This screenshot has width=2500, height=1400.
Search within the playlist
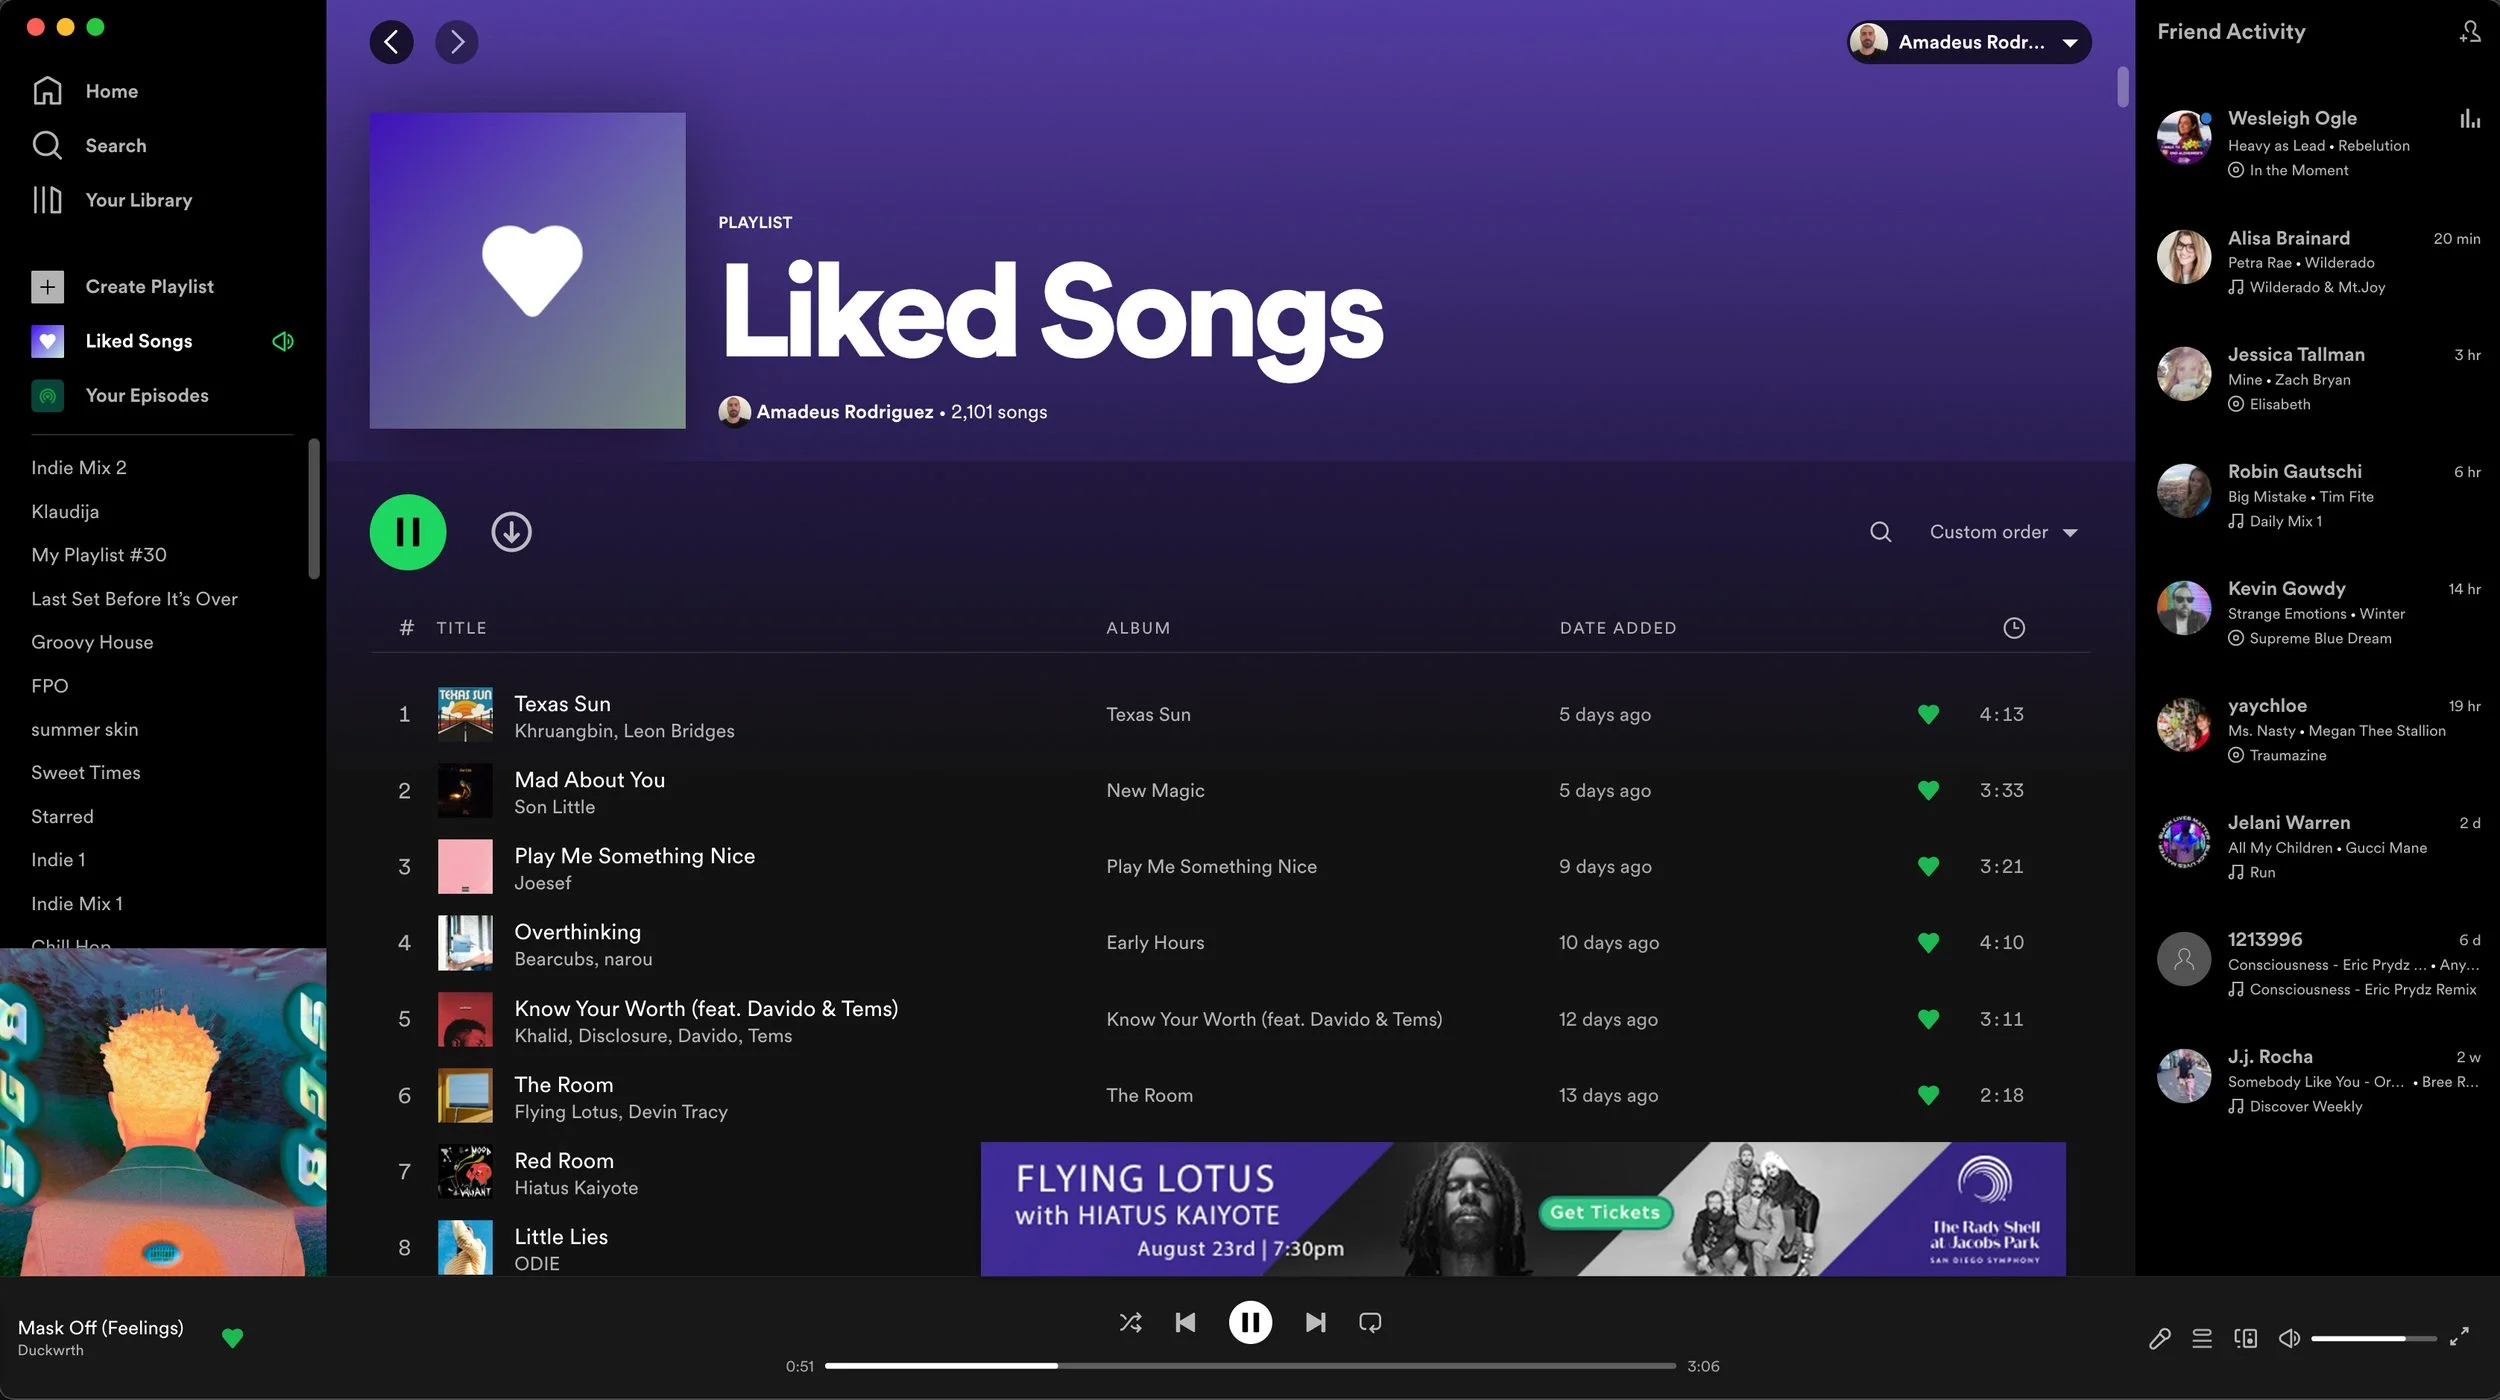coord(1880,532)
